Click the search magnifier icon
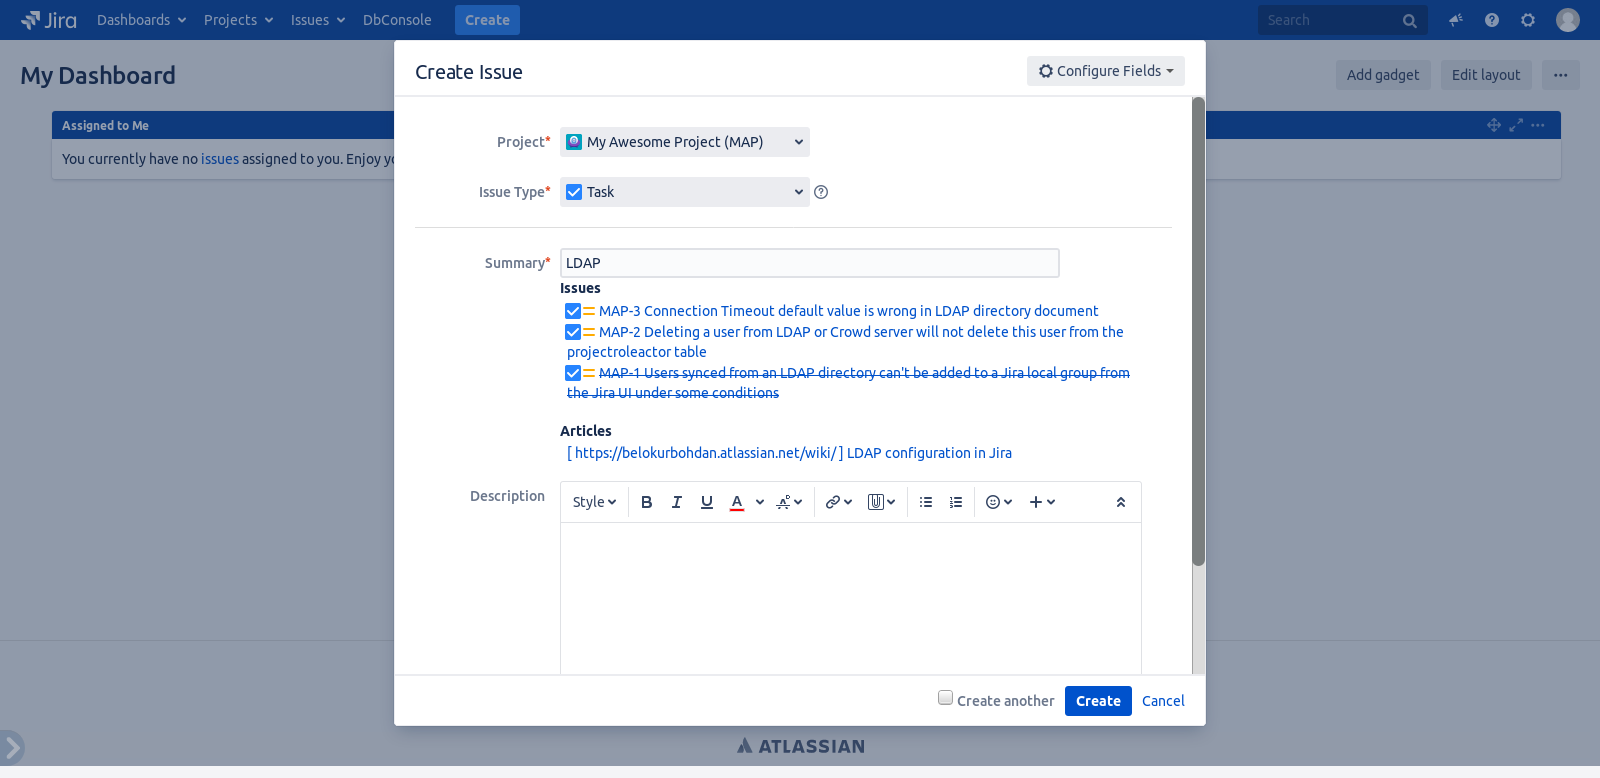This screenshot has width=1600, height=778. tap(1410, 21)
